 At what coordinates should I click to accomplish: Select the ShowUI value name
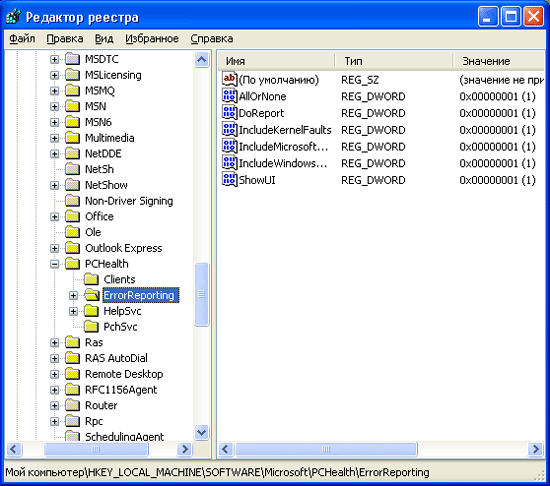[x=257, y=180]
